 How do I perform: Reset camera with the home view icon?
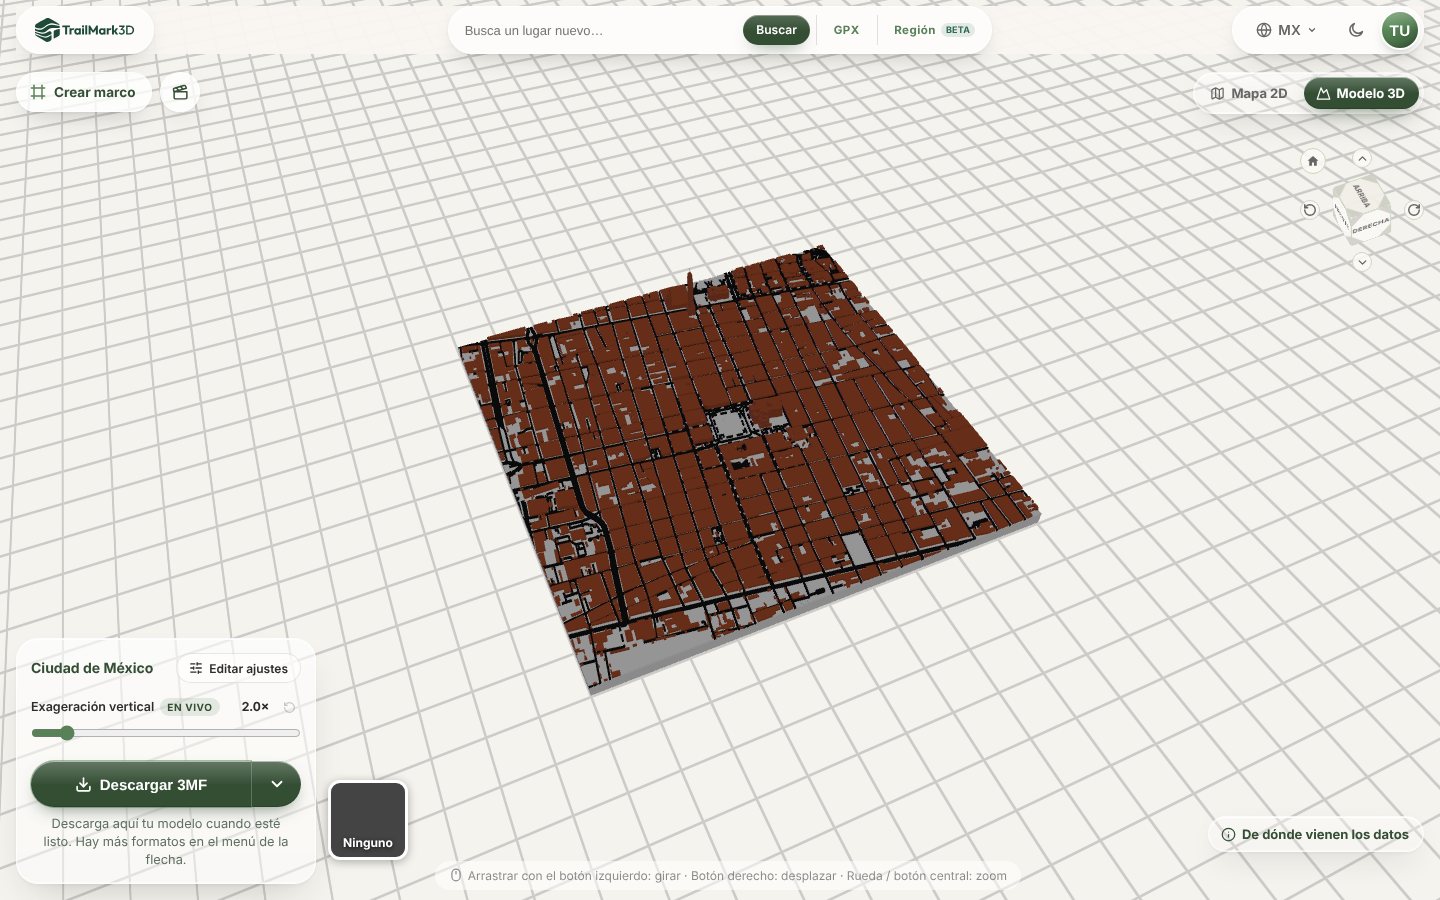1313,161
